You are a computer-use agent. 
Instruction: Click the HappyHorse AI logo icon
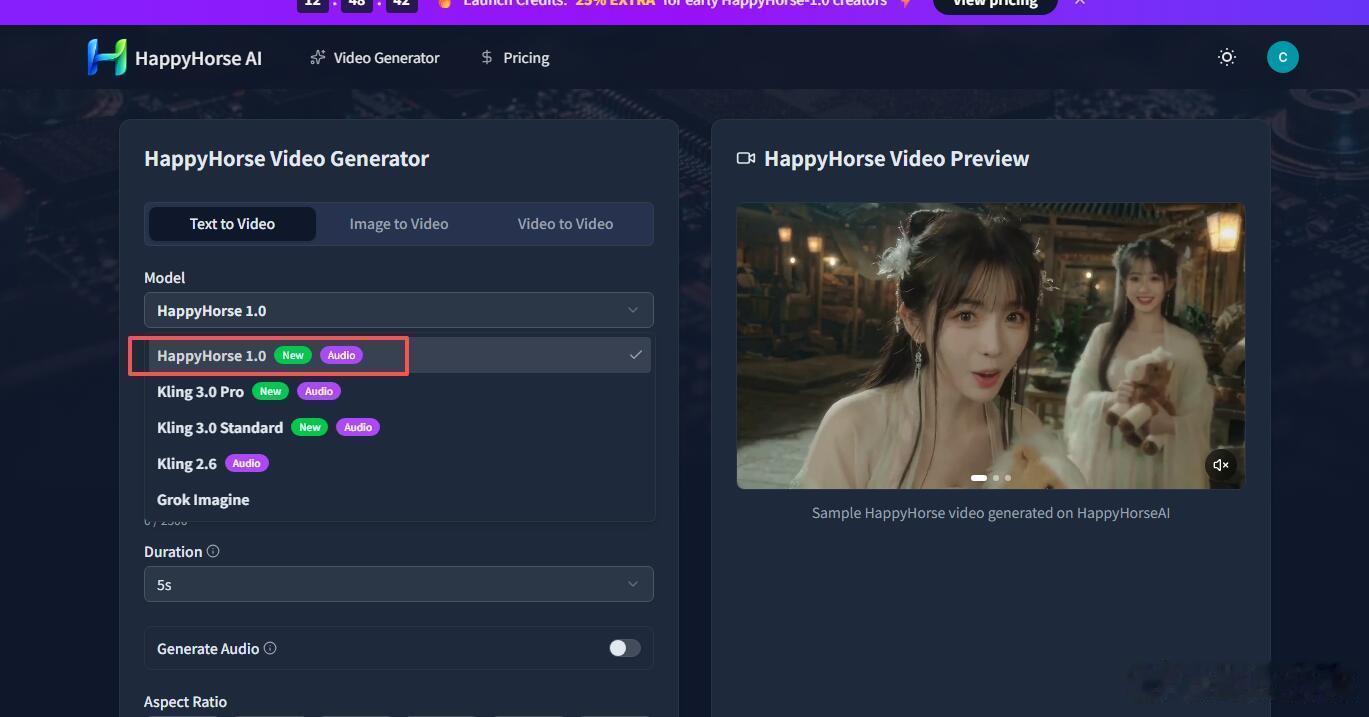[x=108, y=57]
